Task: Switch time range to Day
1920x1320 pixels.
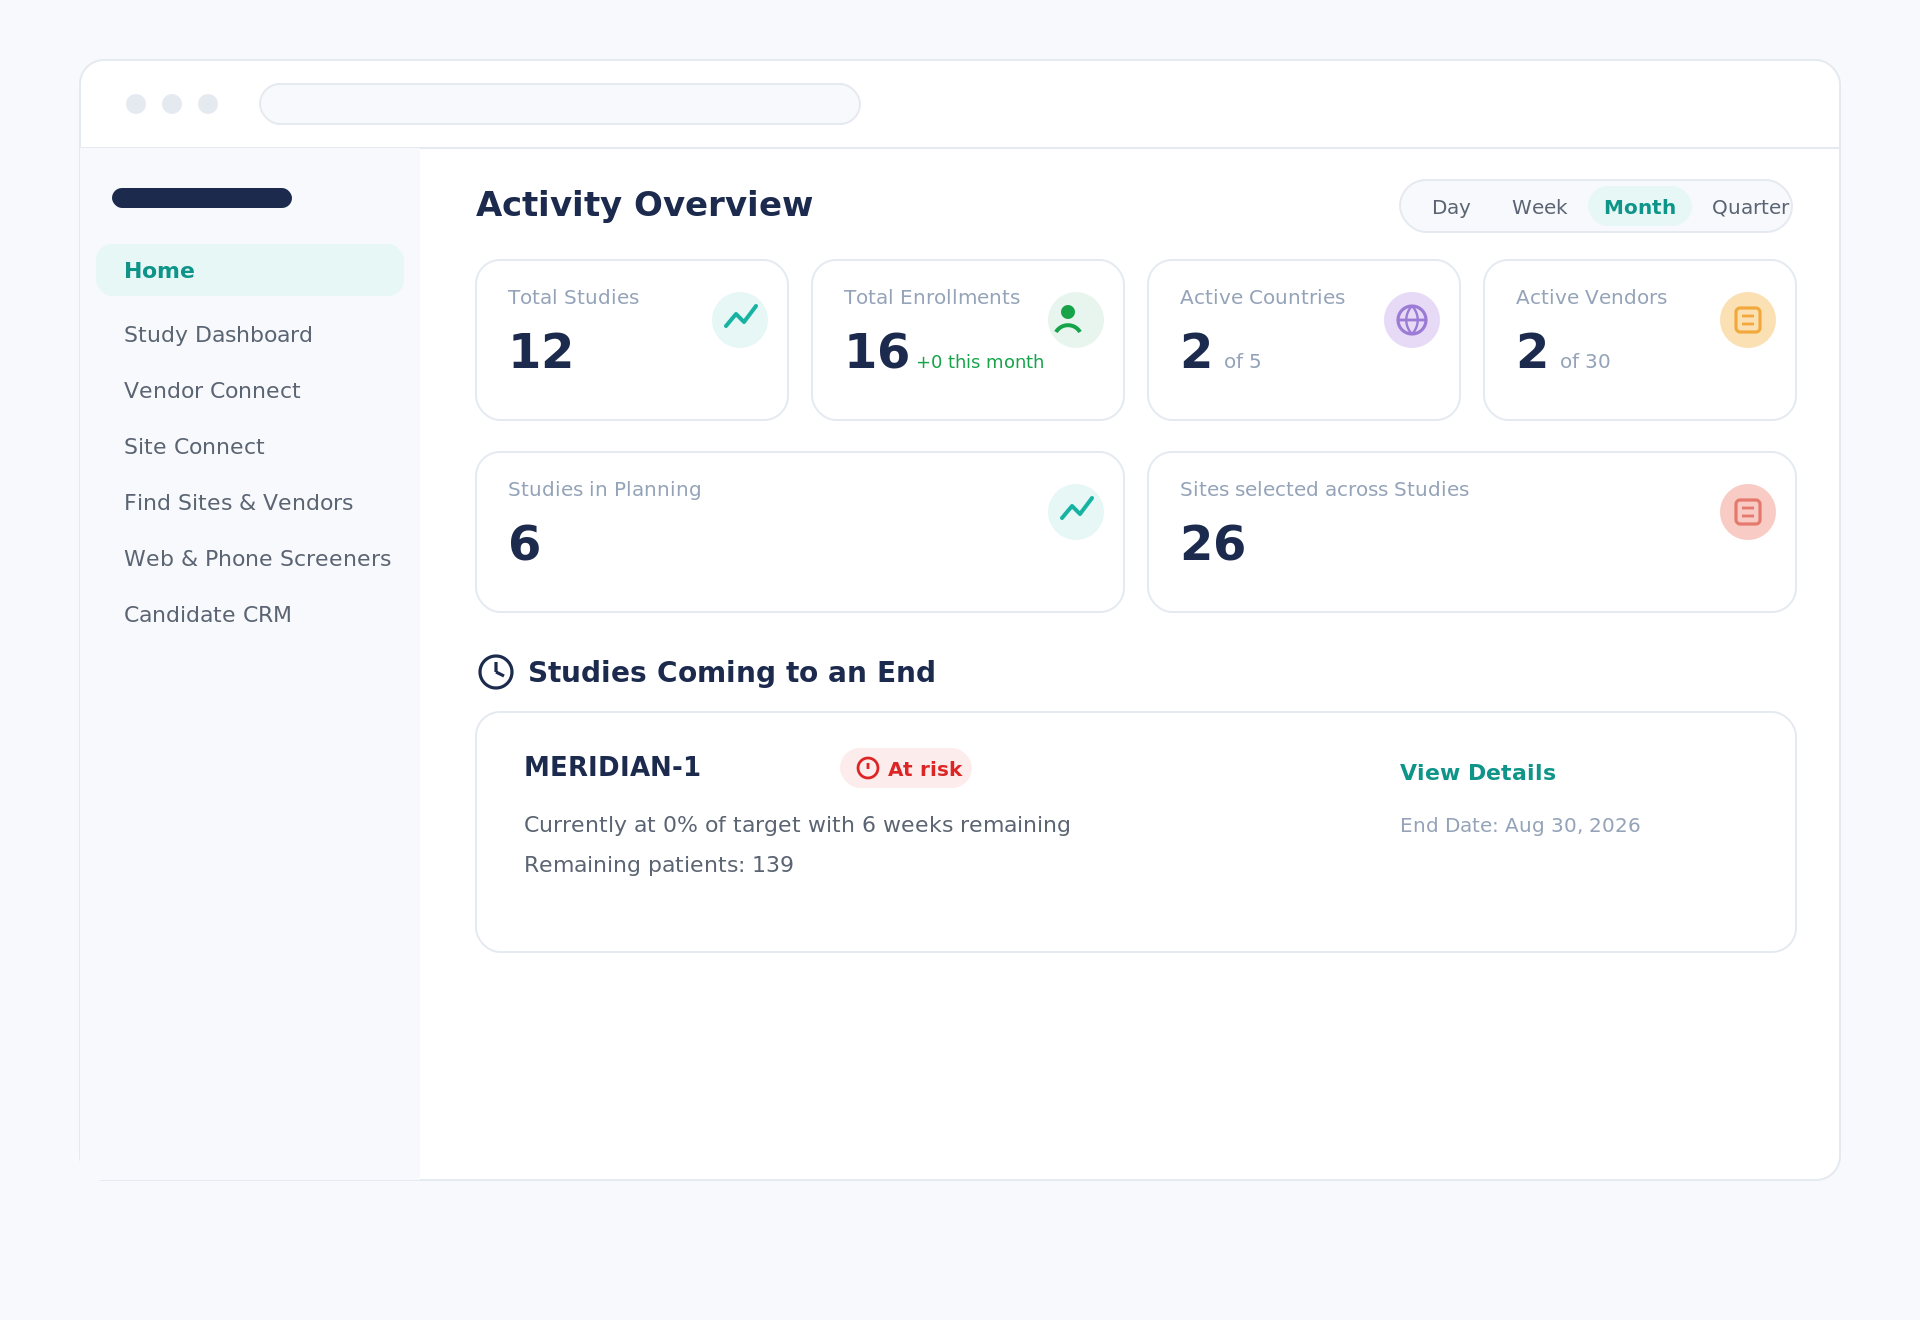Action: click(x=1451, y=207)
